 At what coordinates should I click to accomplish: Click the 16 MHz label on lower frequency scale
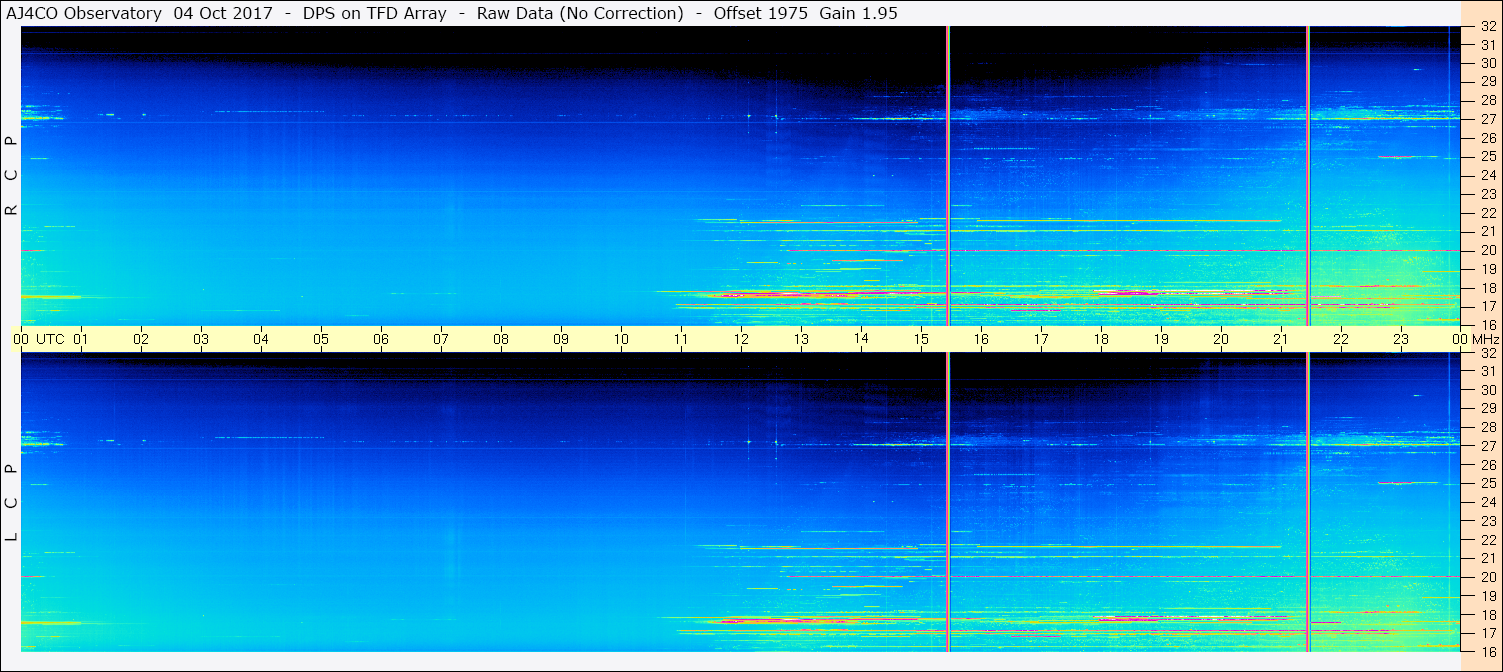point(1488,651)
